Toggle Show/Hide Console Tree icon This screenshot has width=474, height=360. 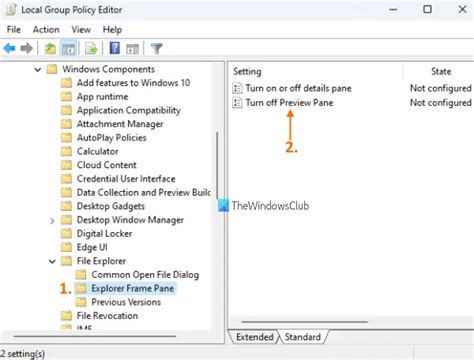[x=69, y=49]
